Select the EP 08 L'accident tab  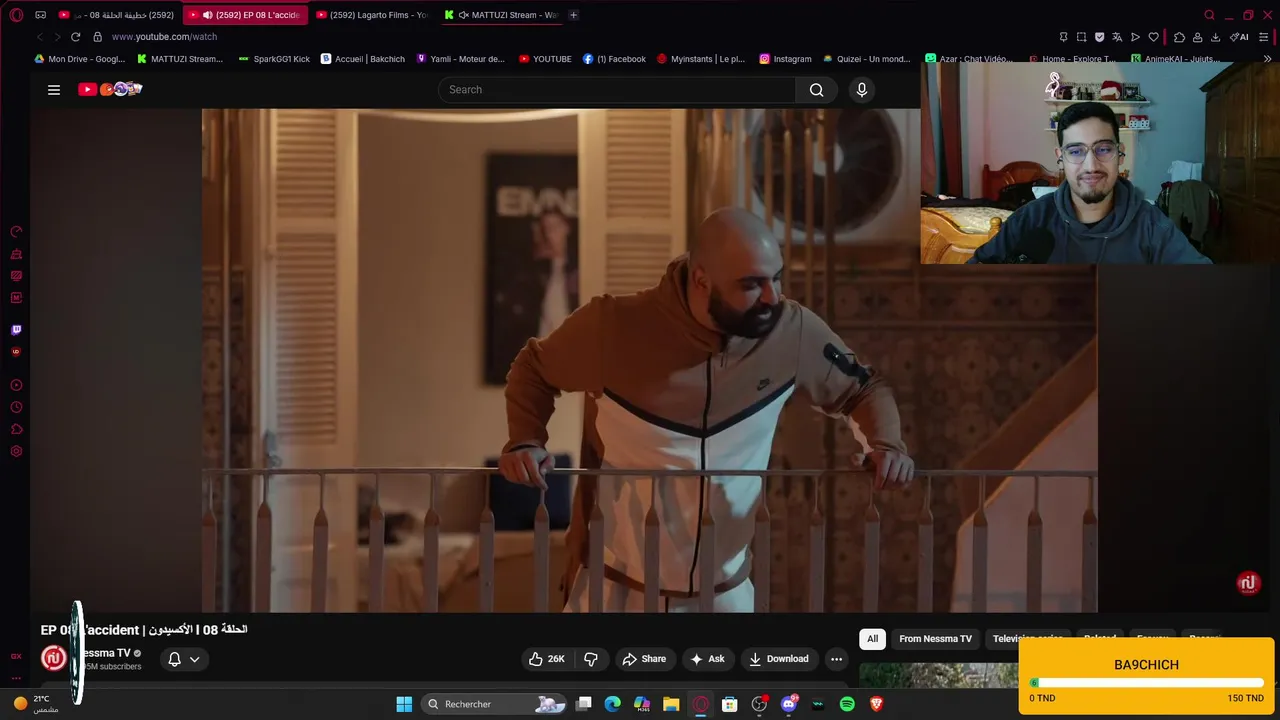click(246, 15)
